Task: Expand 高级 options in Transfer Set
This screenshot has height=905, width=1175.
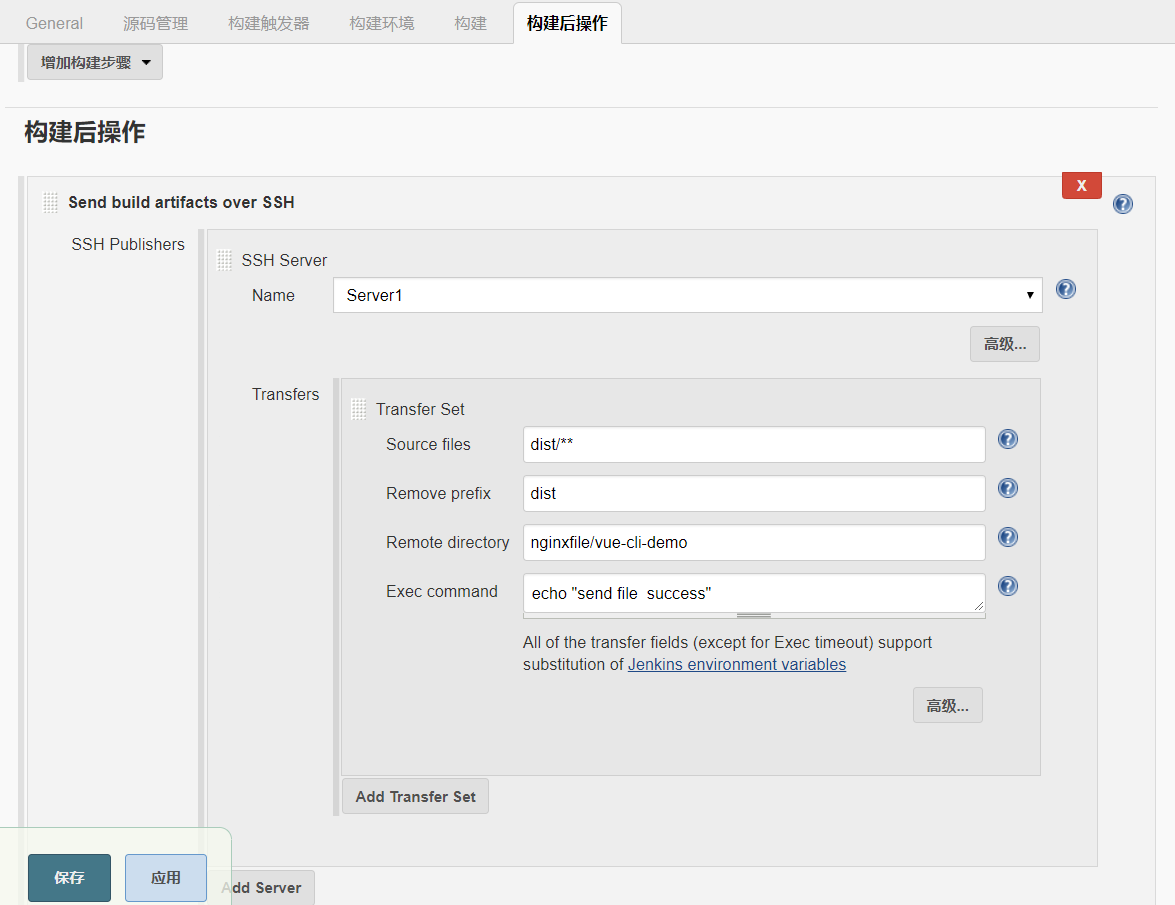Action: coord(947,705)
